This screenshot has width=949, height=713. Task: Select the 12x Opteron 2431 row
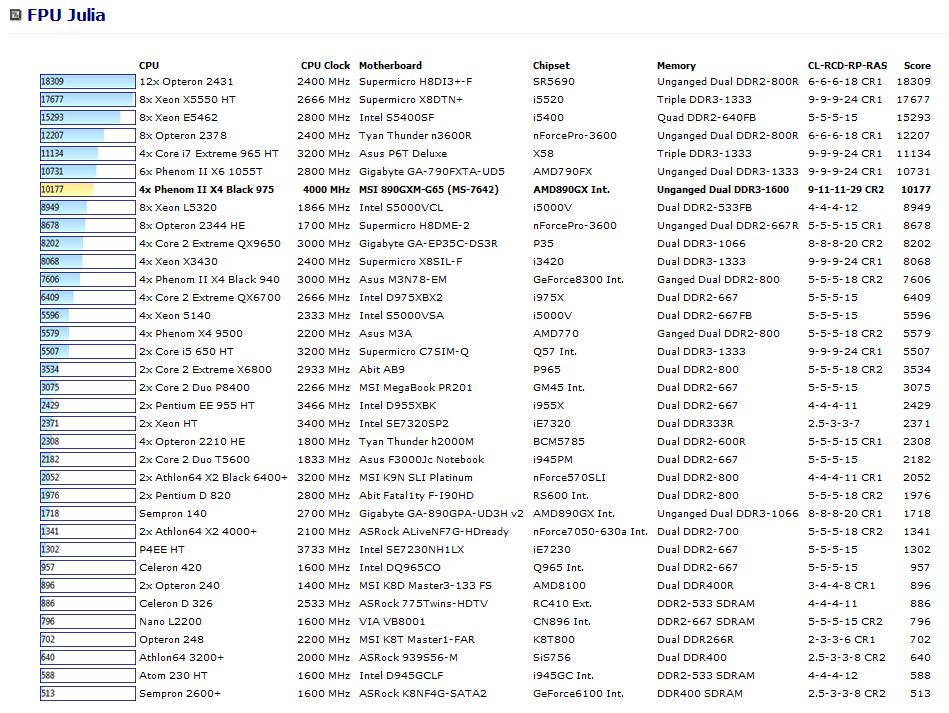tap(186, 82)
